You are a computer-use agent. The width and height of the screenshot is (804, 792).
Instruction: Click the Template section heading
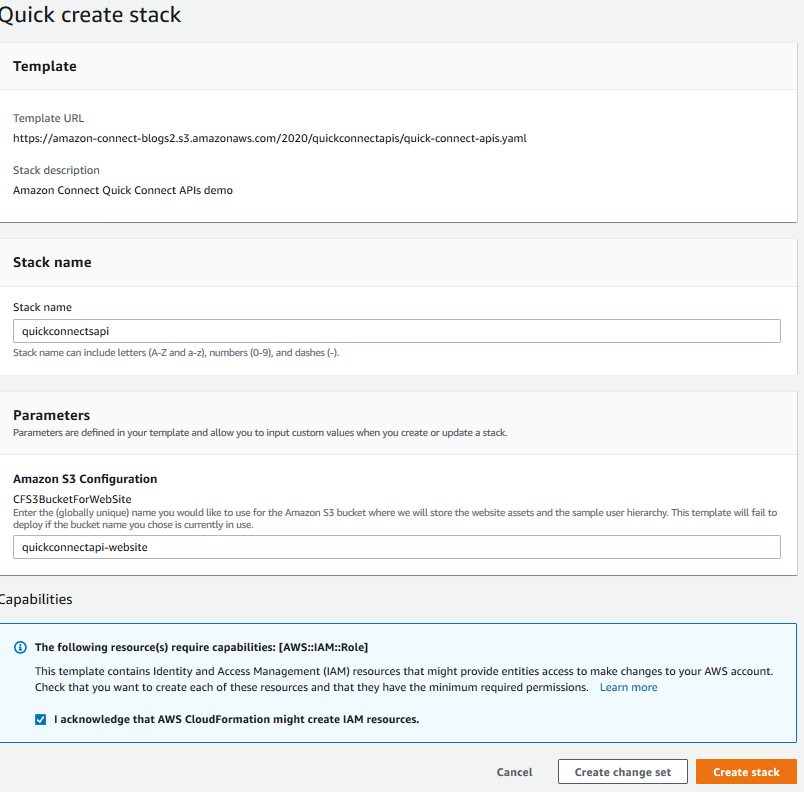coord(45,66)
